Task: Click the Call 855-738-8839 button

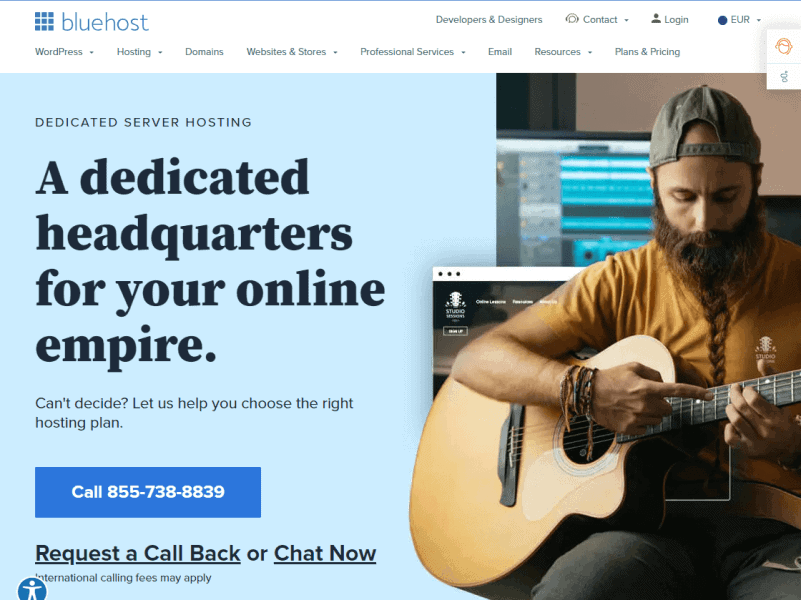Action: [x=148, y=492]
